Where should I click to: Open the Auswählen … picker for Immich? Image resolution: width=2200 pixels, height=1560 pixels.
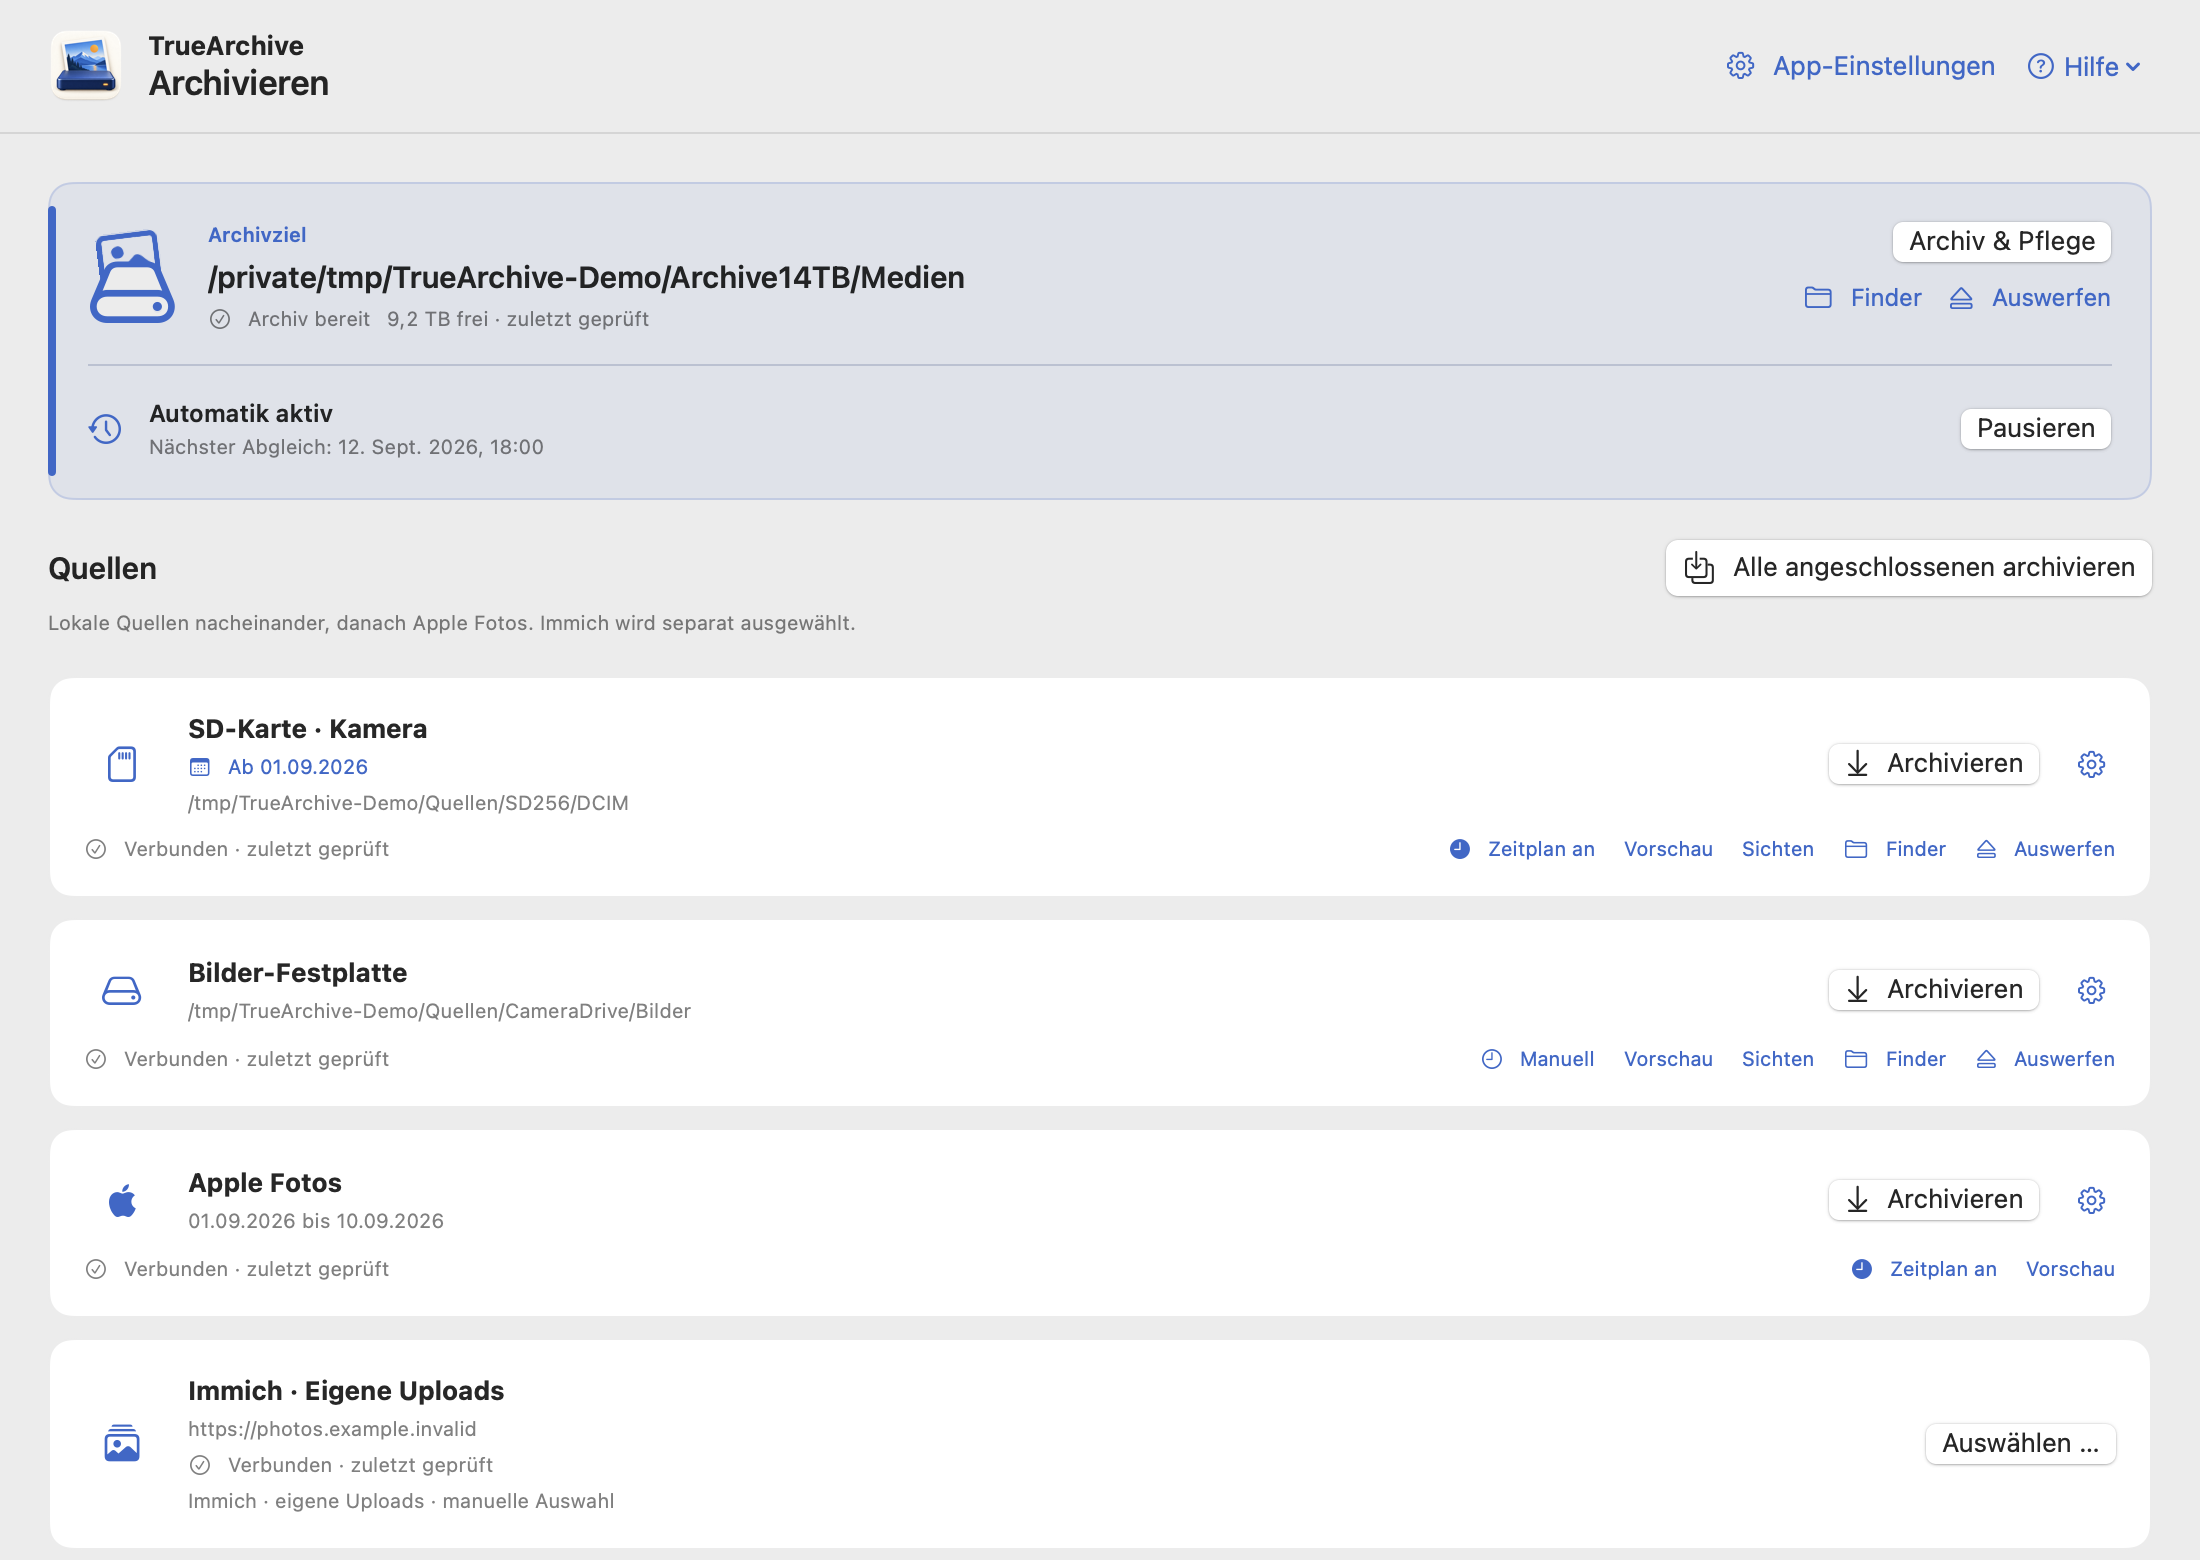(2020, 1443)
